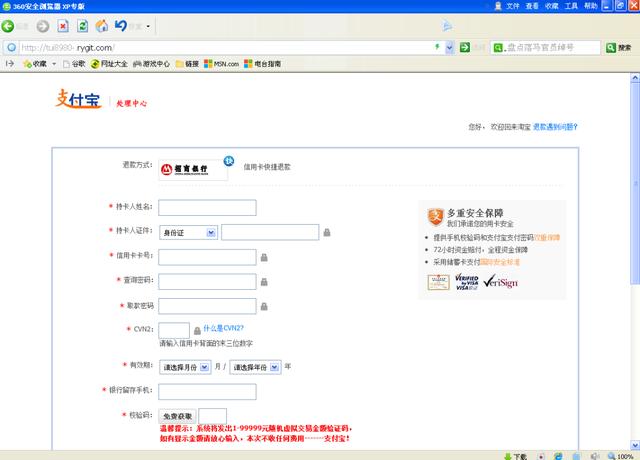The width and height of the screenshot is (640, 460).
Task: Click the bookmarks bar toggle arrow icon
Action: [x=10, y=64]
